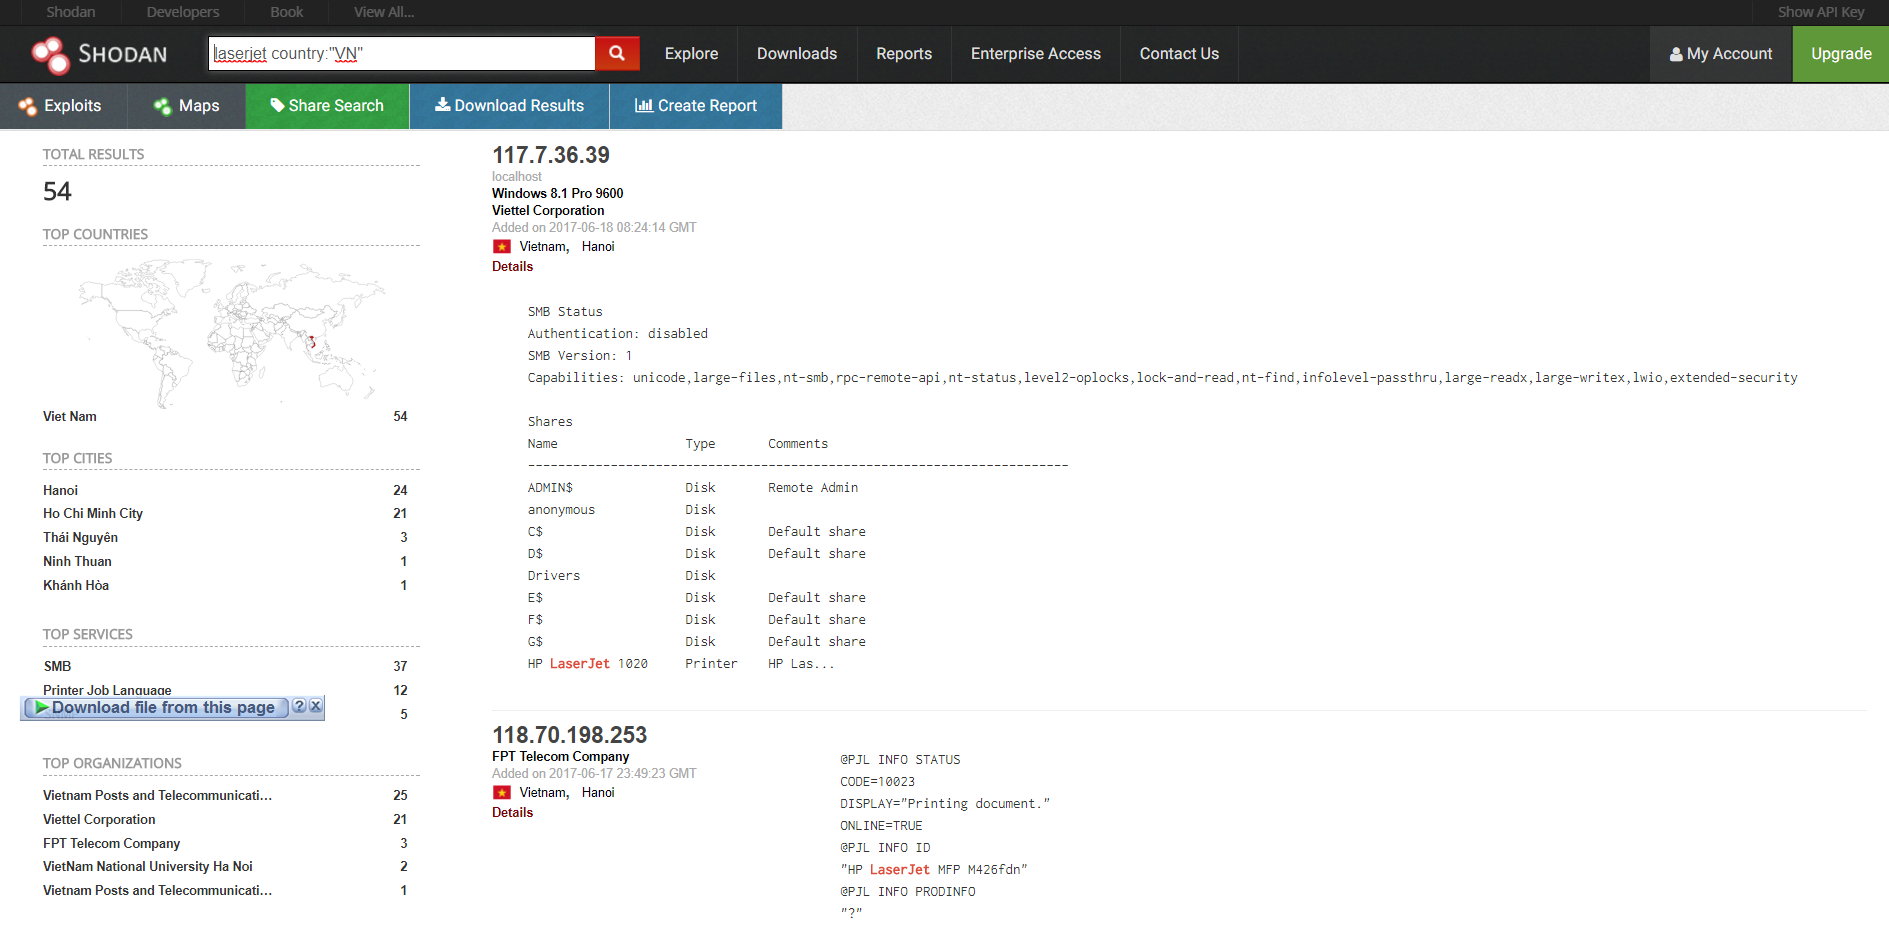Click Vietnam flag icon for 117.7.36.39
The image size is (1889, 928).
tap(502, 246)
